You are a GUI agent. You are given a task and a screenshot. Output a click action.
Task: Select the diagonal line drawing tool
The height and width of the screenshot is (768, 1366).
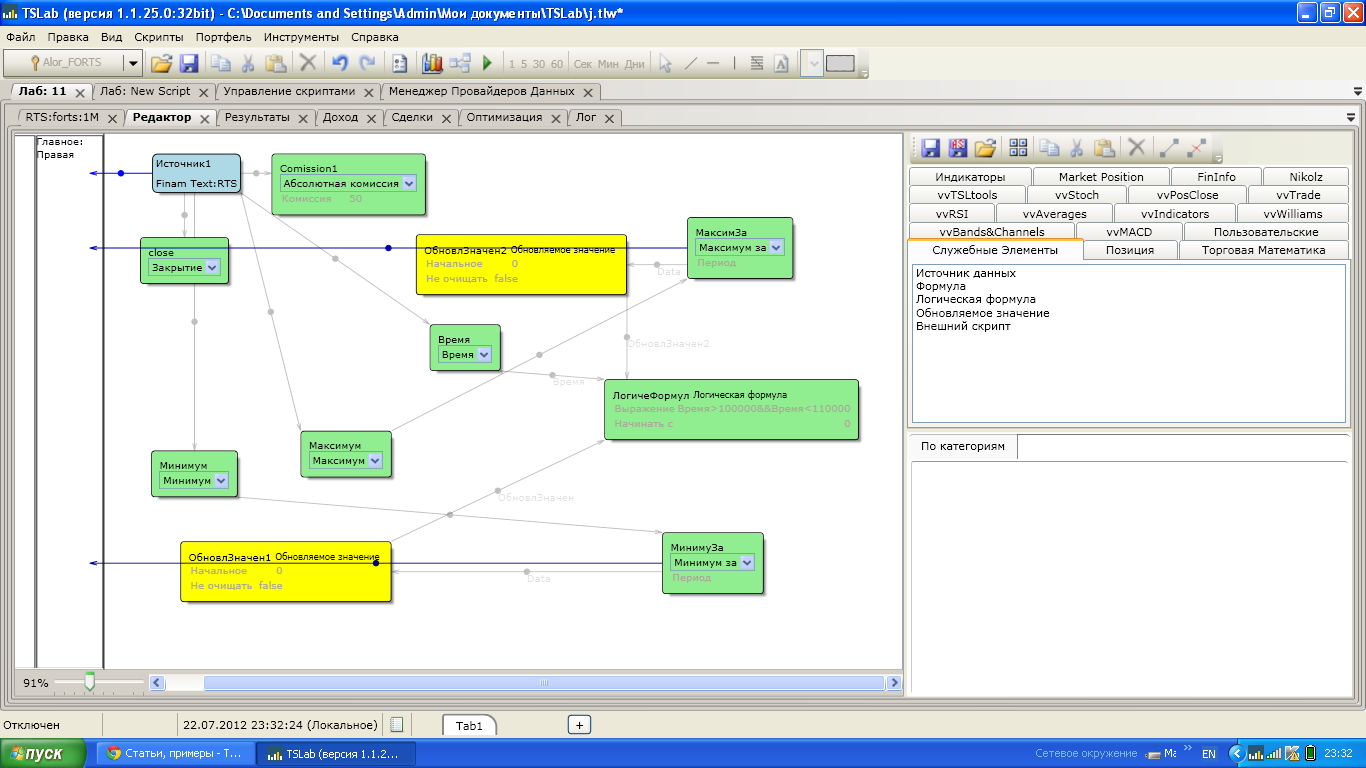pos(691,63)
